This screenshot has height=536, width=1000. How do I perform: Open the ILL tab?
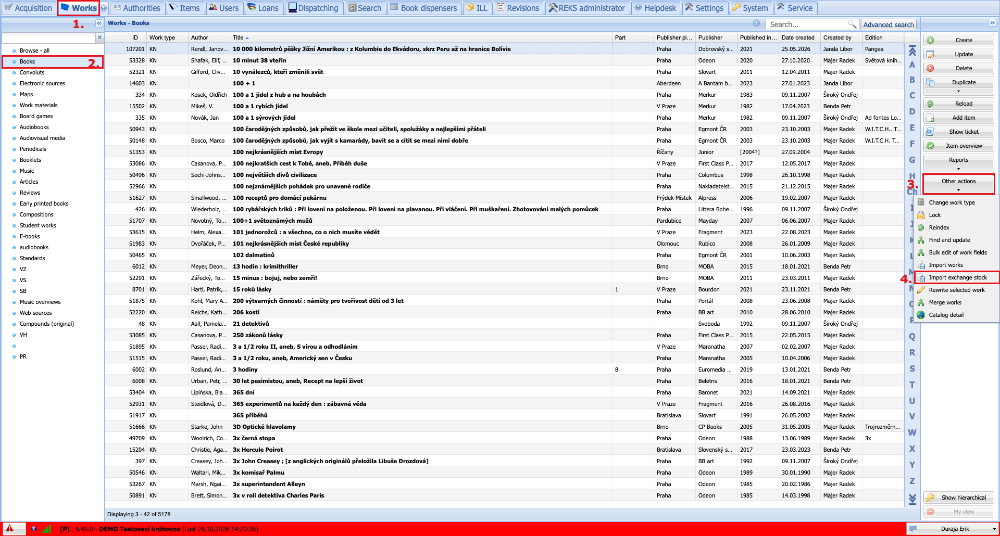[478, 8]
